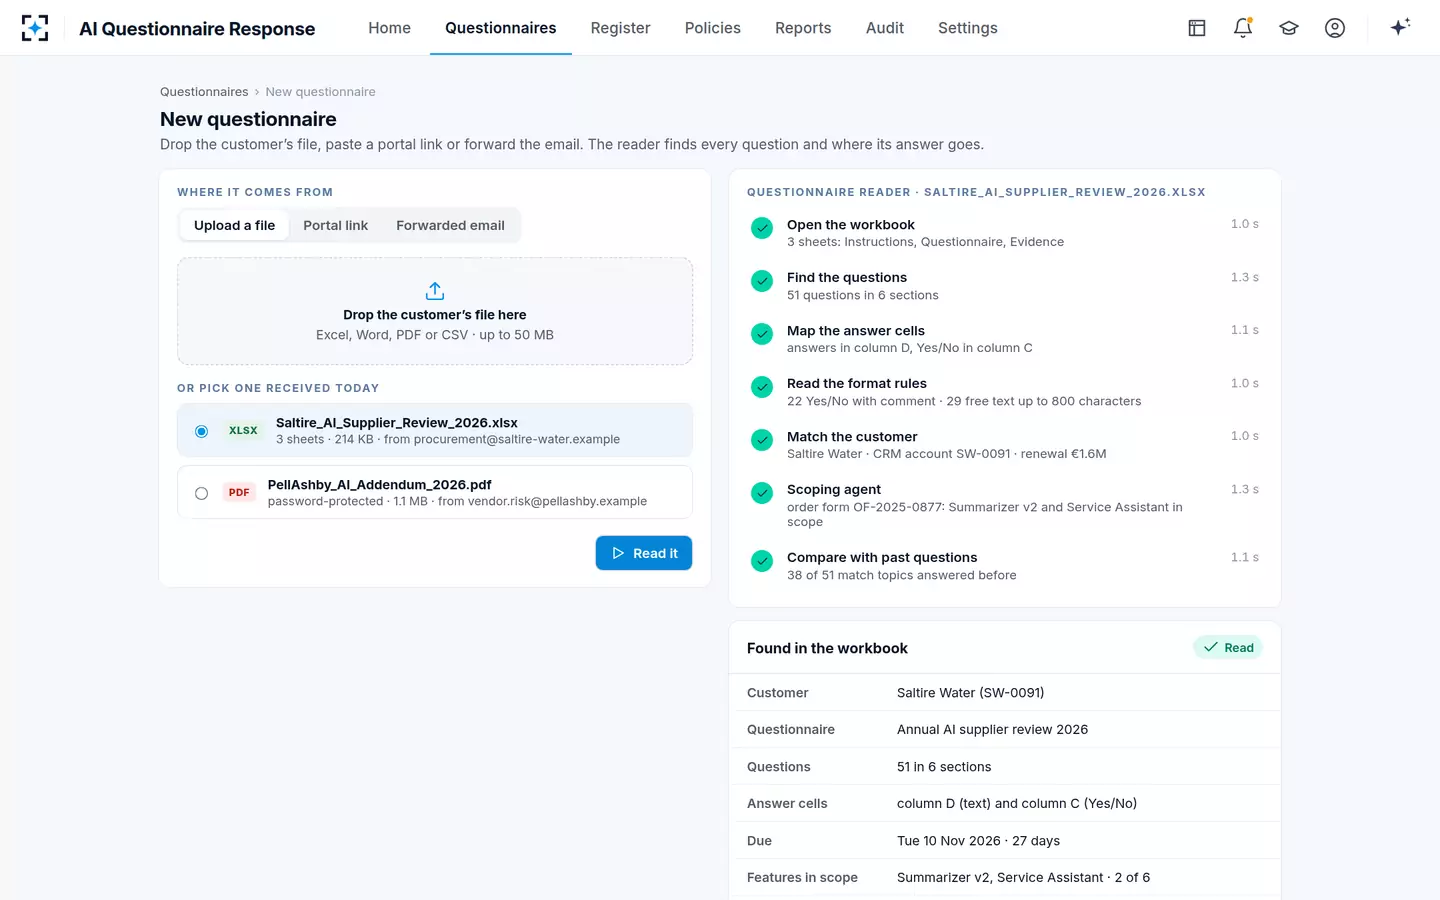1440x900 pixels.
Task: Open the Audit nav item
Action: coord(885,28)
